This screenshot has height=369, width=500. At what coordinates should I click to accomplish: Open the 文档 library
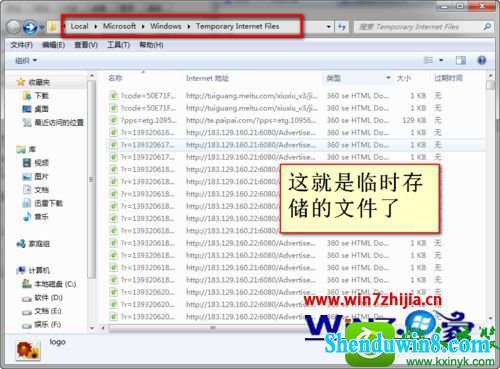point(41,190)
